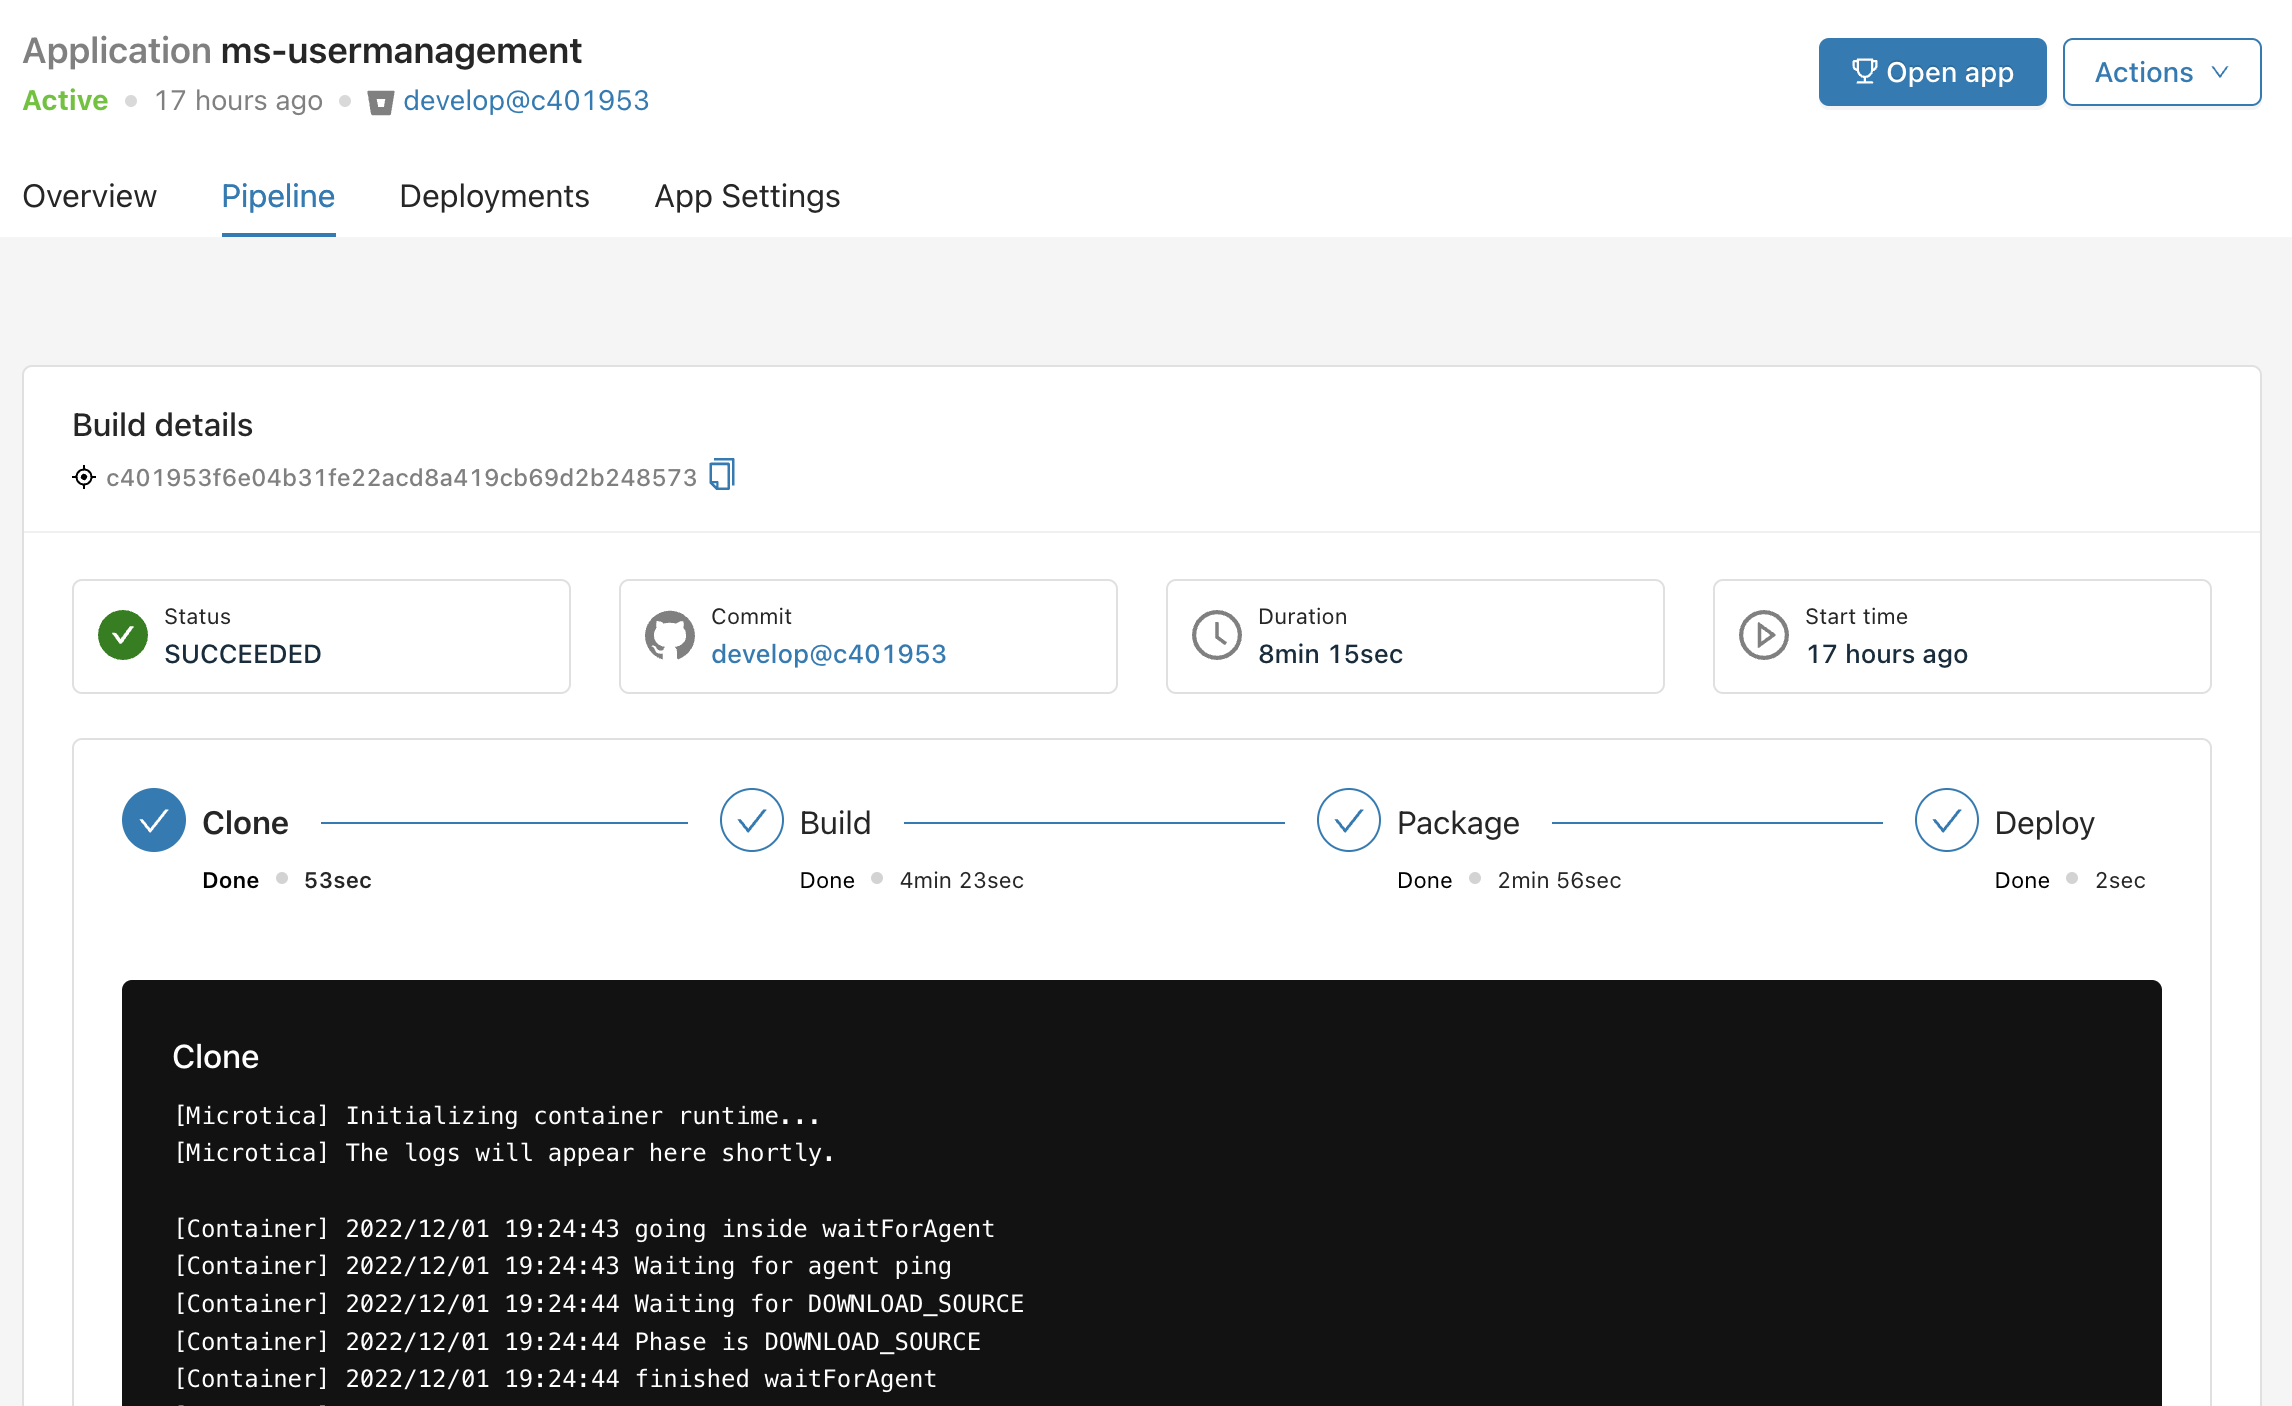Switch to the Overview tab

[x=90, y=196]
